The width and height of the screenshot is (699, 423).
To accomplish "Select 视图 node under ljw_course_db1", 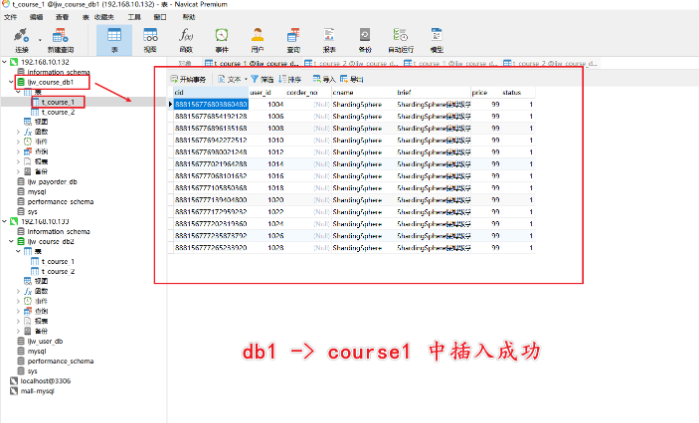I will pyautogui.click(x=41, y=122).
